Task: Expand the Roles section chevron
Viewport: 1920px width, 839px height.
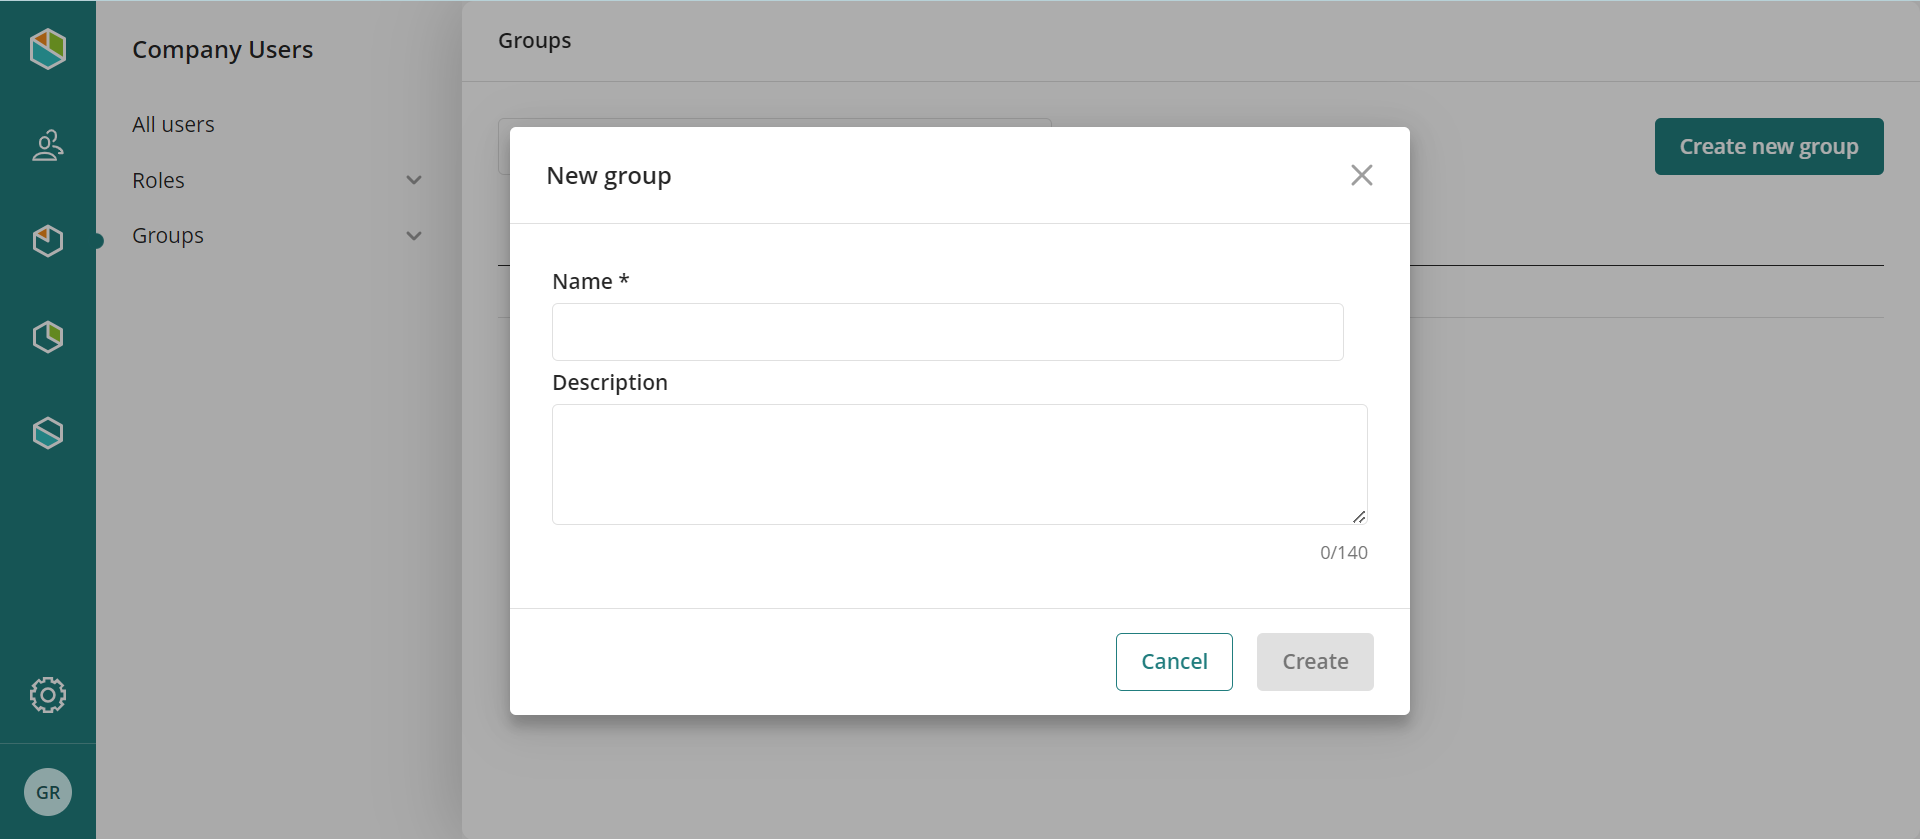Action: pos(414,180)
